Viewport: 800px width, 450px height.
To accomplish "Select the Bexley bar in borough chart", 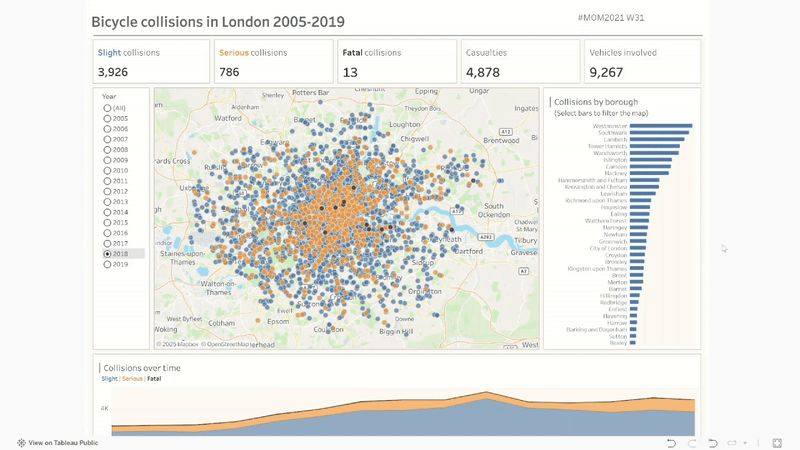I will (634, 343).
